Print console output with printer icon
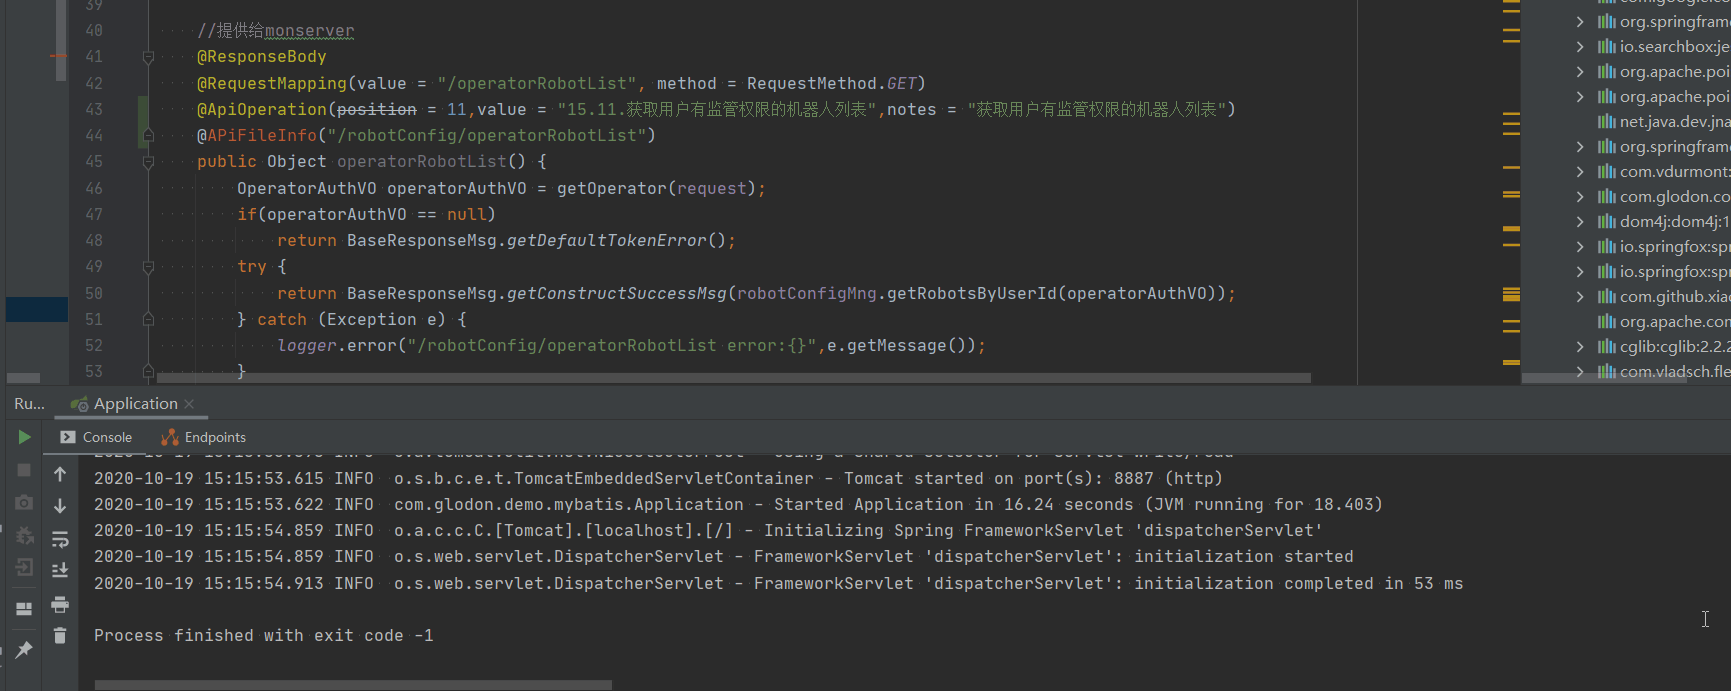 60,604
